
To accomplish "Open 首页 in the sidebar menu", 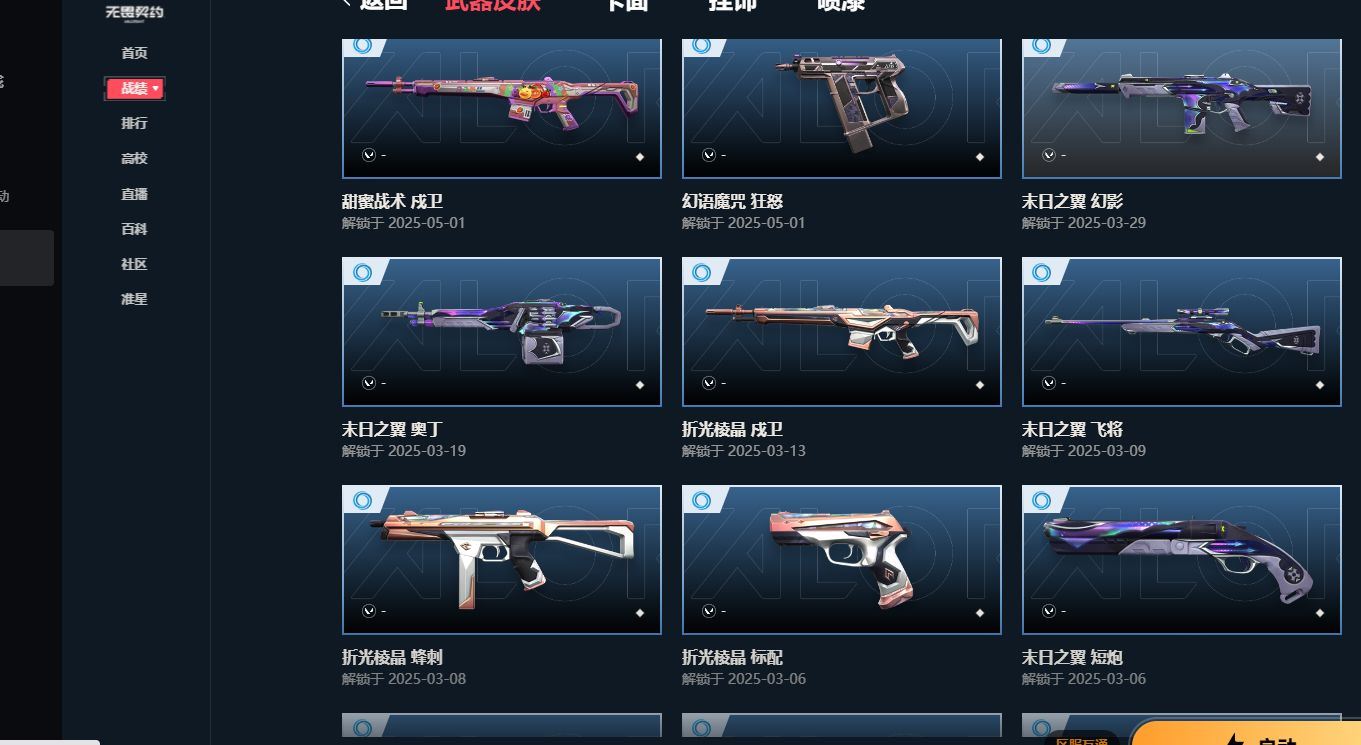I will (x=134, y=53).
